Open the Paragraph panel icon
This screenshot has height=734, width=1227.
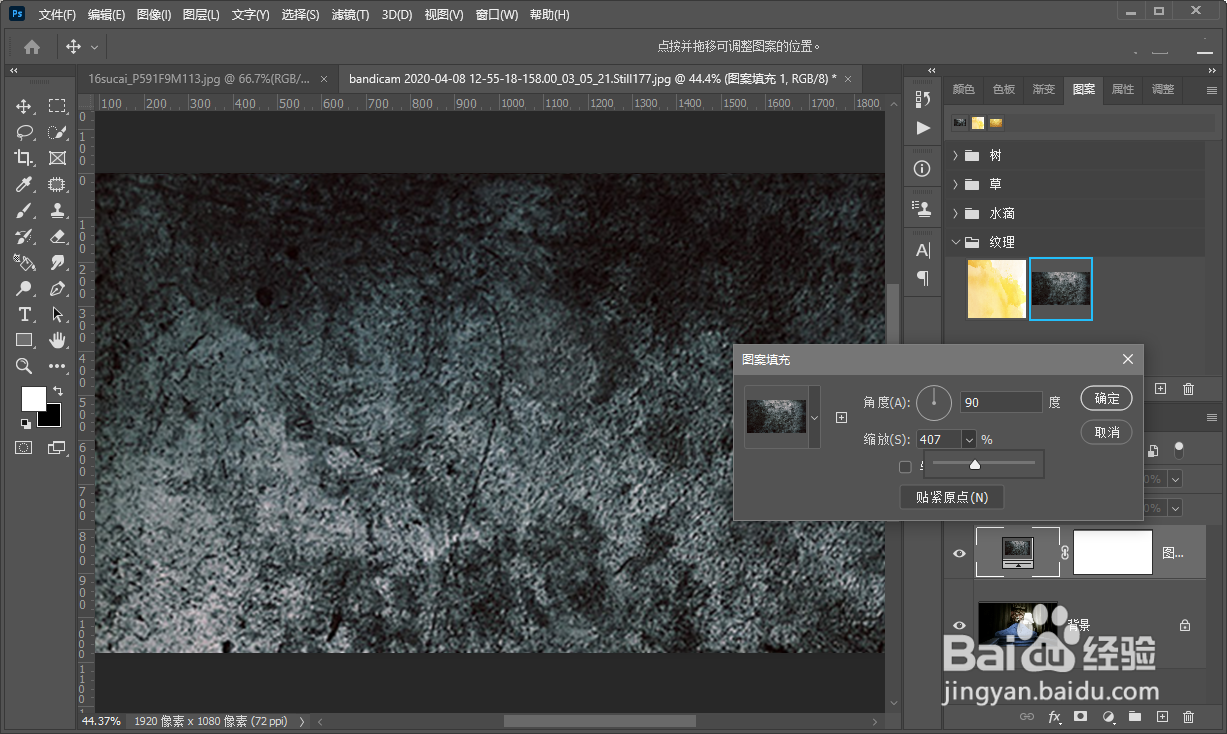tap(923, 277)
